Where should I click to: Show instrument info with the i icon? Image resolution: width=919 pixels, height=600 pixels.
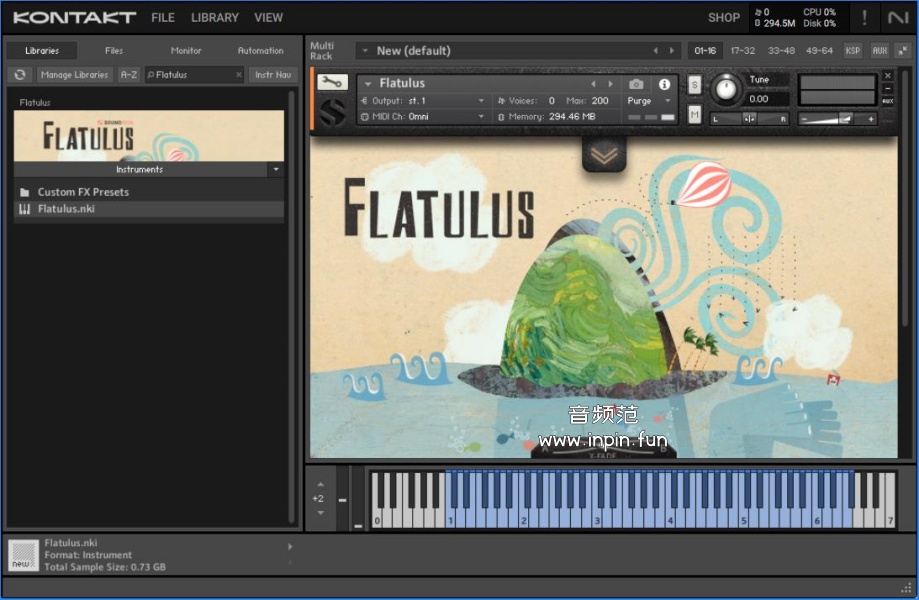[664, 84]
